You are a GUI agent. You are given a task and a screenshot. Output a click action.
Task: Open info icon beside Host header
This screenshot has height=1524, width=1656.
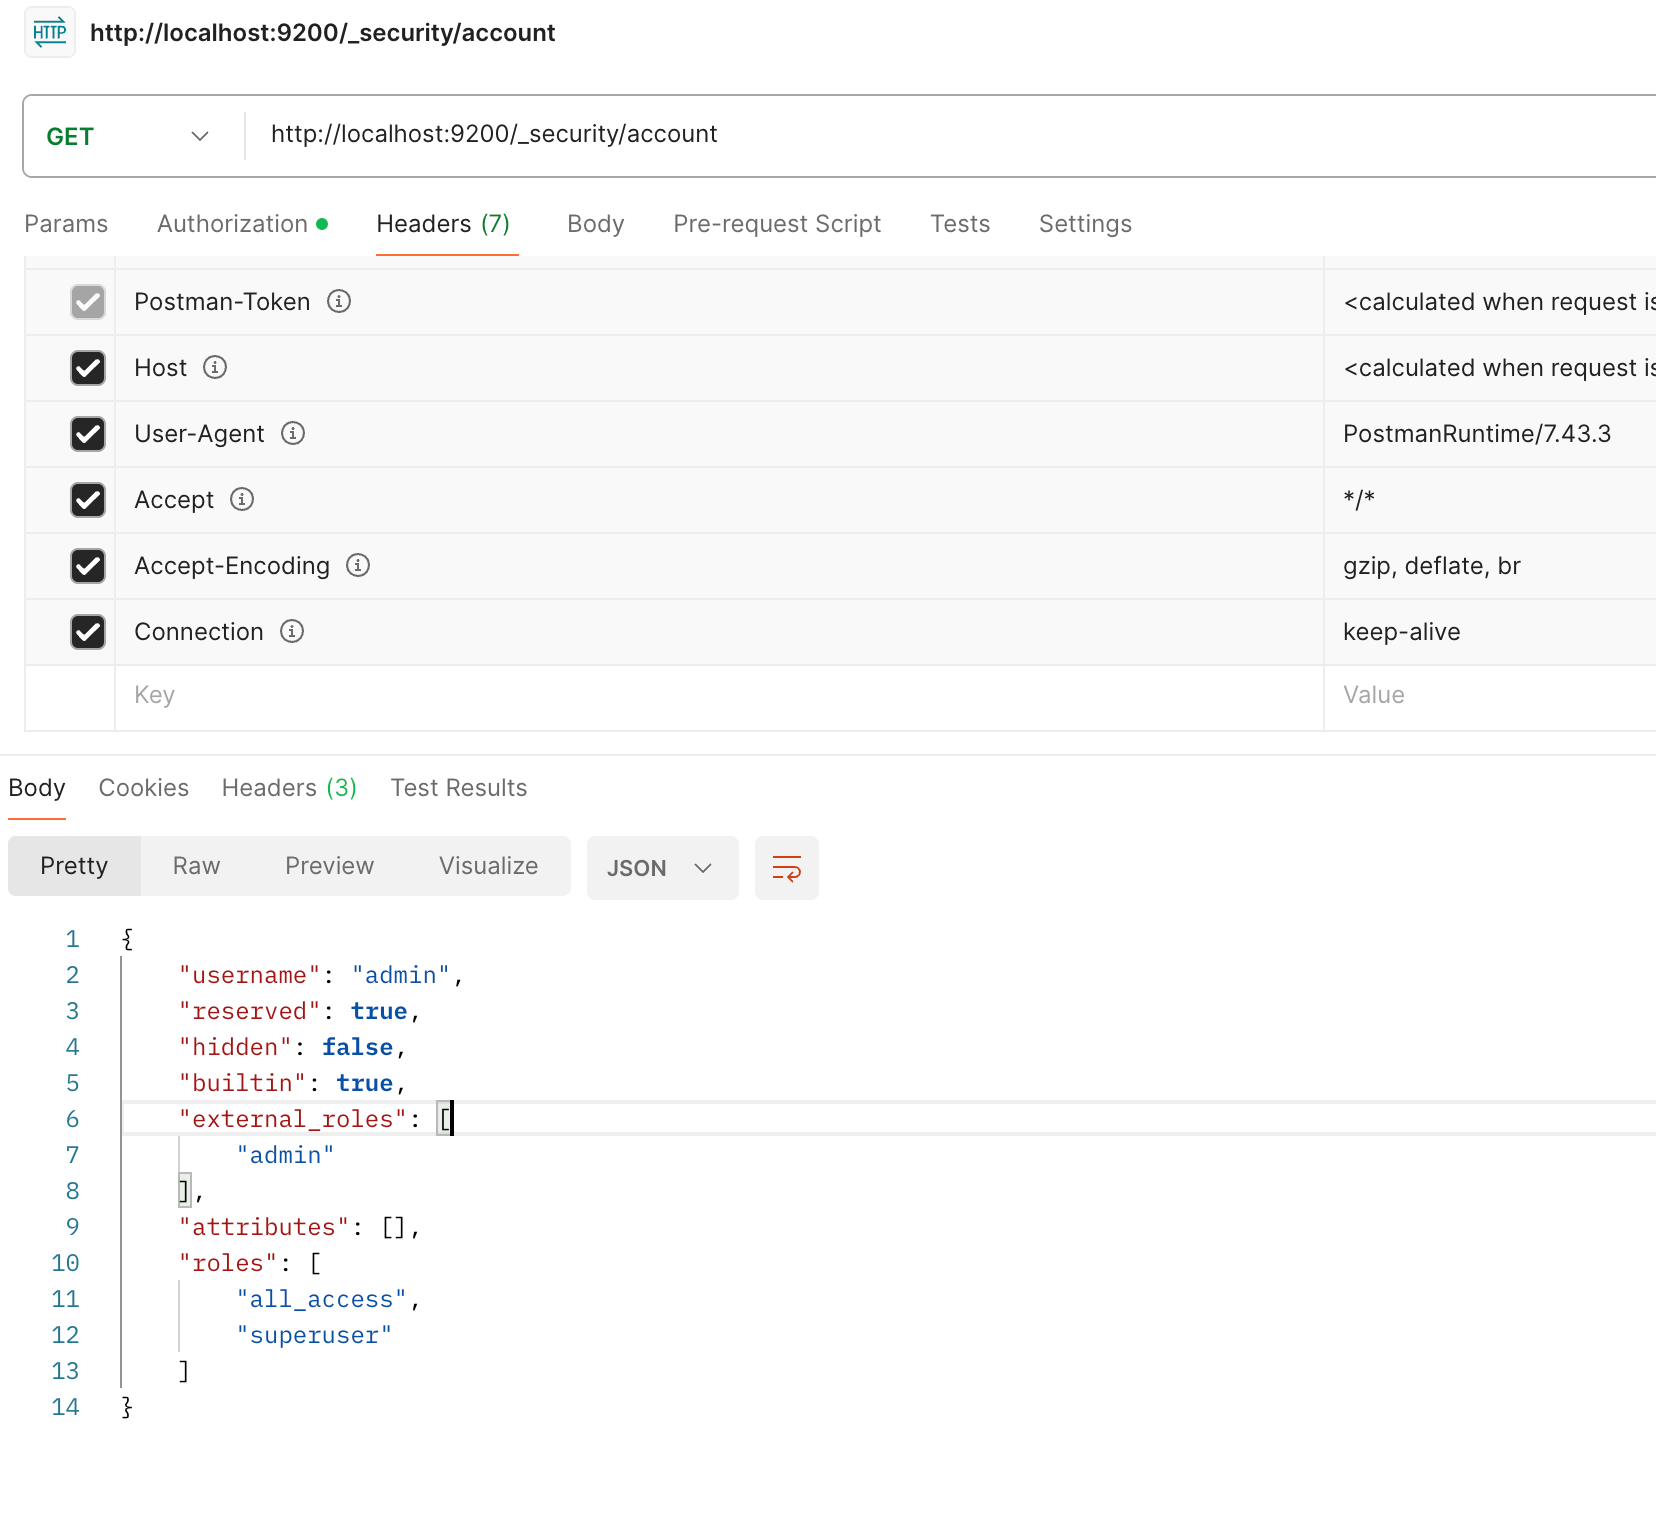215,367
